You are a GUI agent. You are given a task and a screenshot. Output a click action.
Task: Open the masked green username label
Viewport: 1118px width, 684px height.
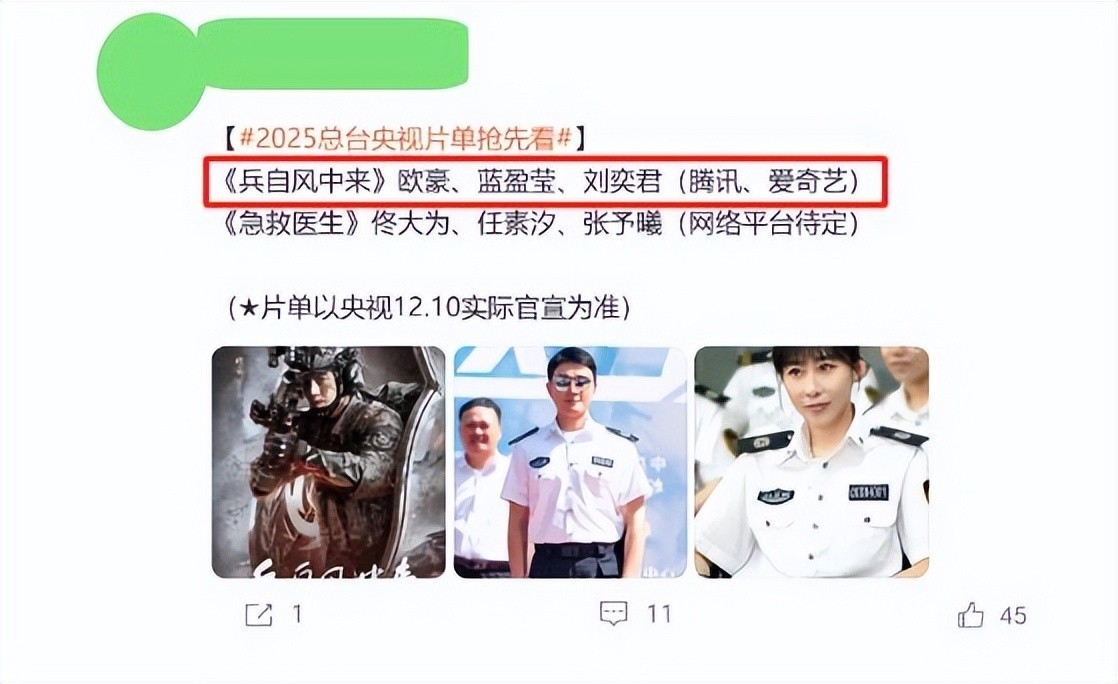[x=332, y=53]
